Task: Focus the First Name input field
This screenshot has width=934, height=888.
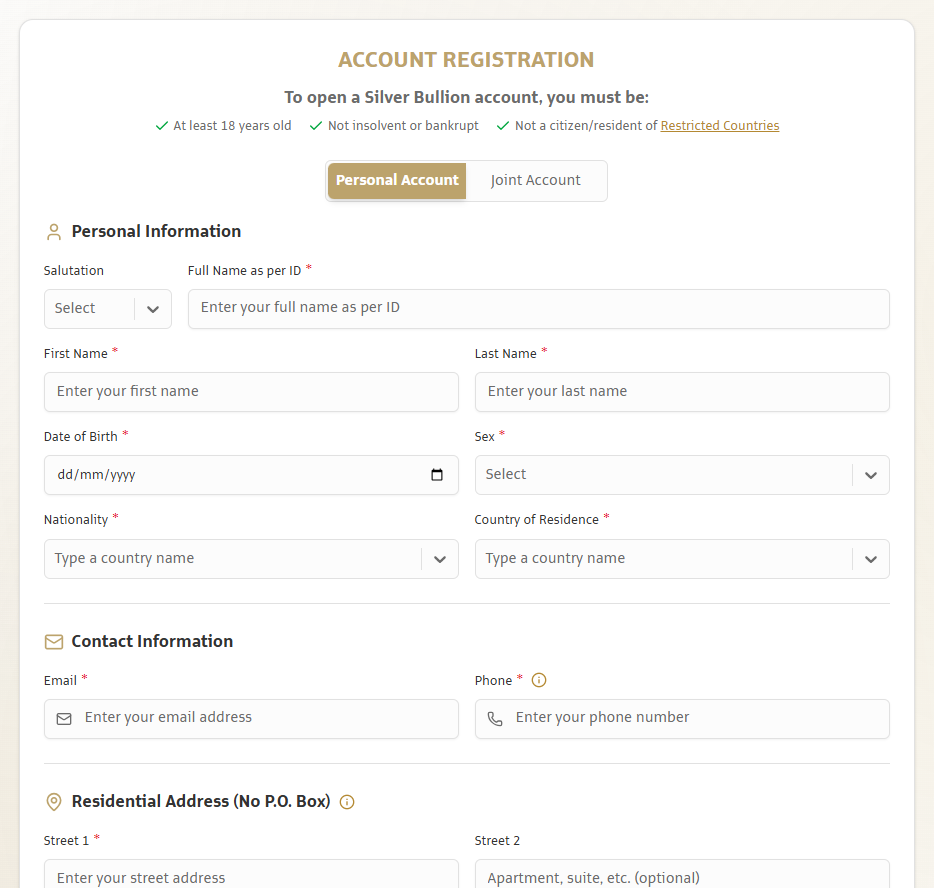Action: point(251,392)
